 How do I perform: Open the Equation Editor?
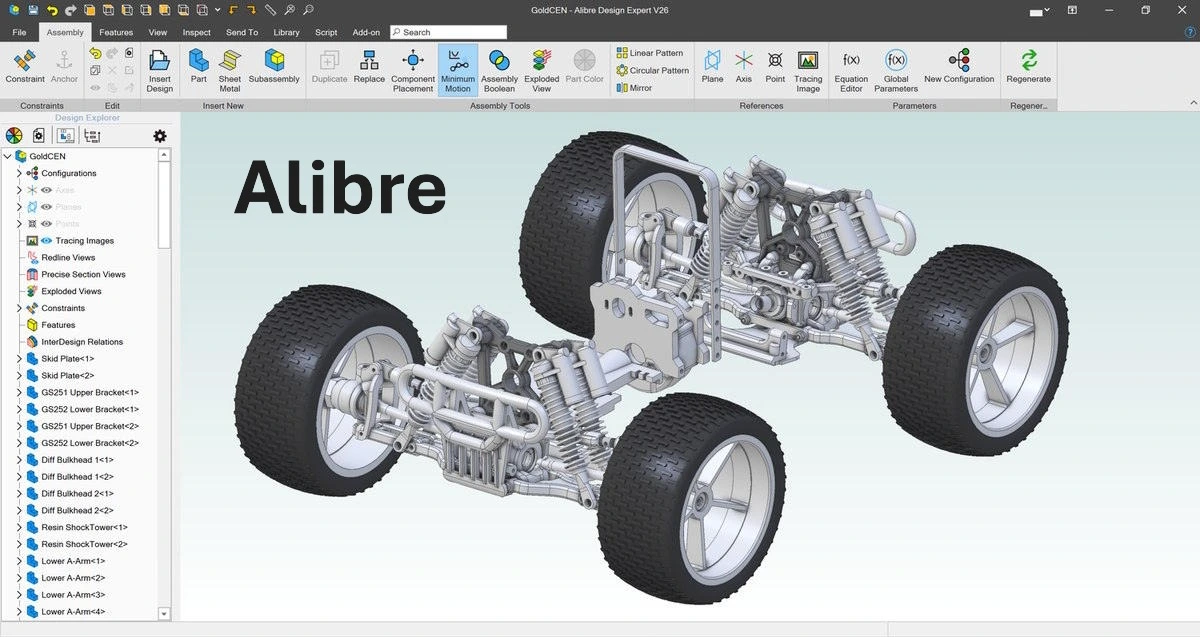click(851, 70)
